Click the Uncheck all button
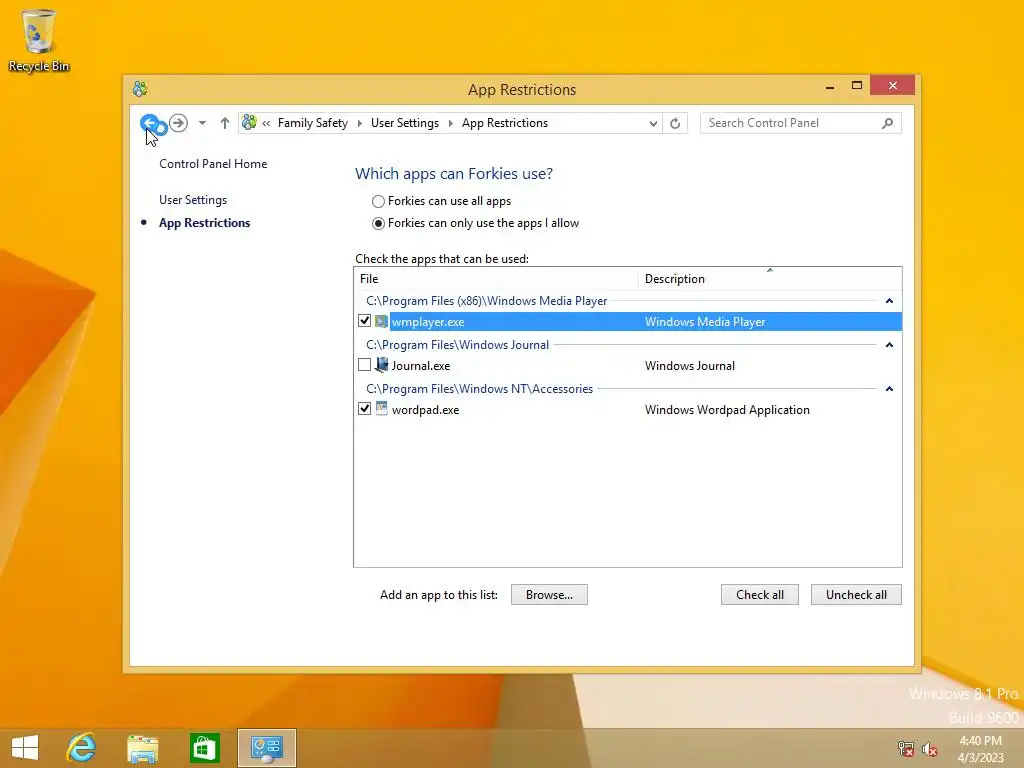Screen dimensions: 1024x768 coord(856,595)
